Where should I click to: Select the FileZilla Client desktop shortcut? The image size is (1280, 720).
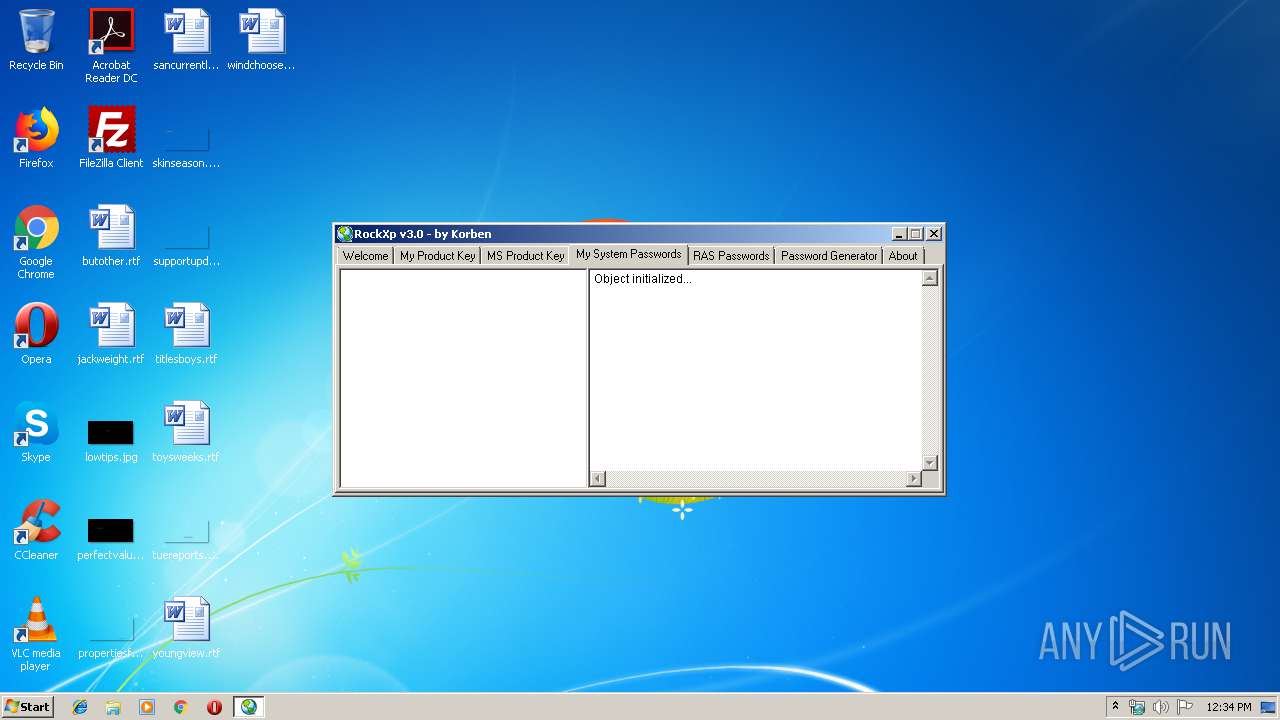pyautogui.click(x=111, y=138)
